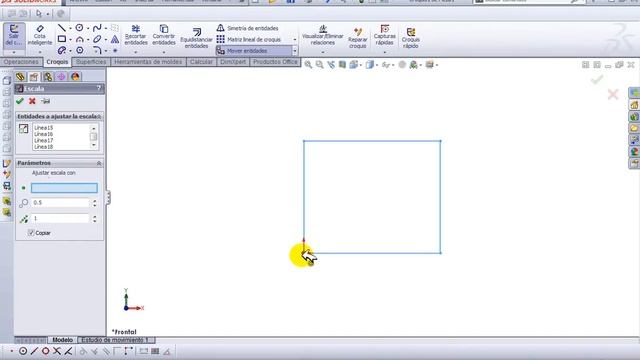Open the Calcular tab
Screen dimensions: 640x360
click(x=201, y=62)
